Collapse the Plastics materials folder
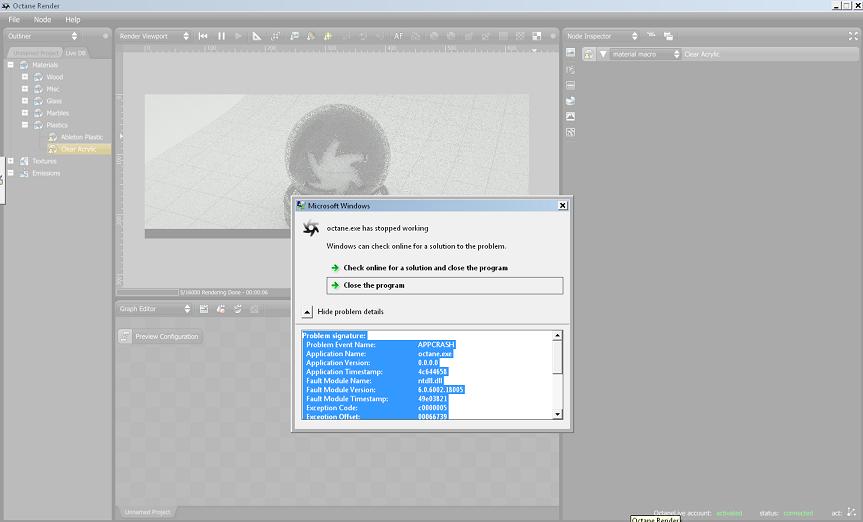This screenshot has width=863, height=522. pyautogui.click(x=25, y=125)
